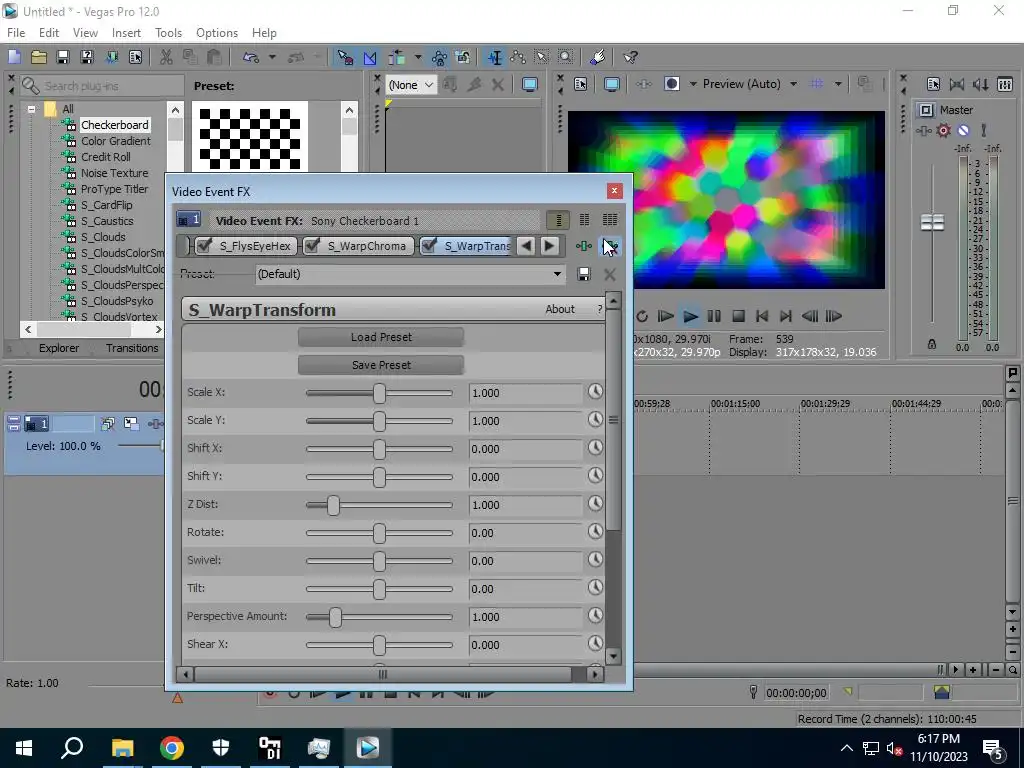This screenshot has width=1024, height=768.
Task: Select Color Gradient in generator list
Action: 116,141
